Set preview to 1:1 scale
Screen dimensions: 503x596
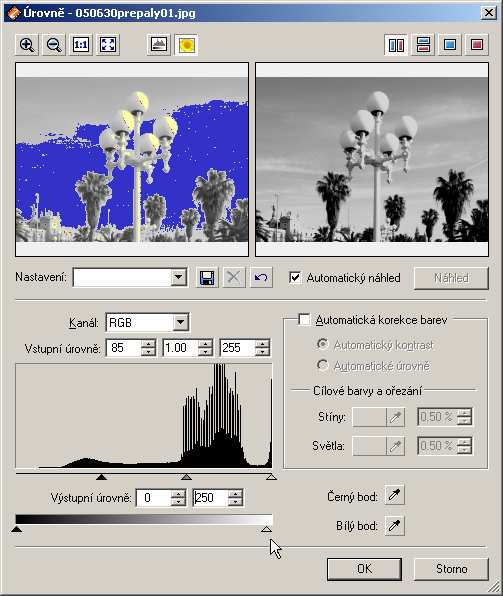81,45
